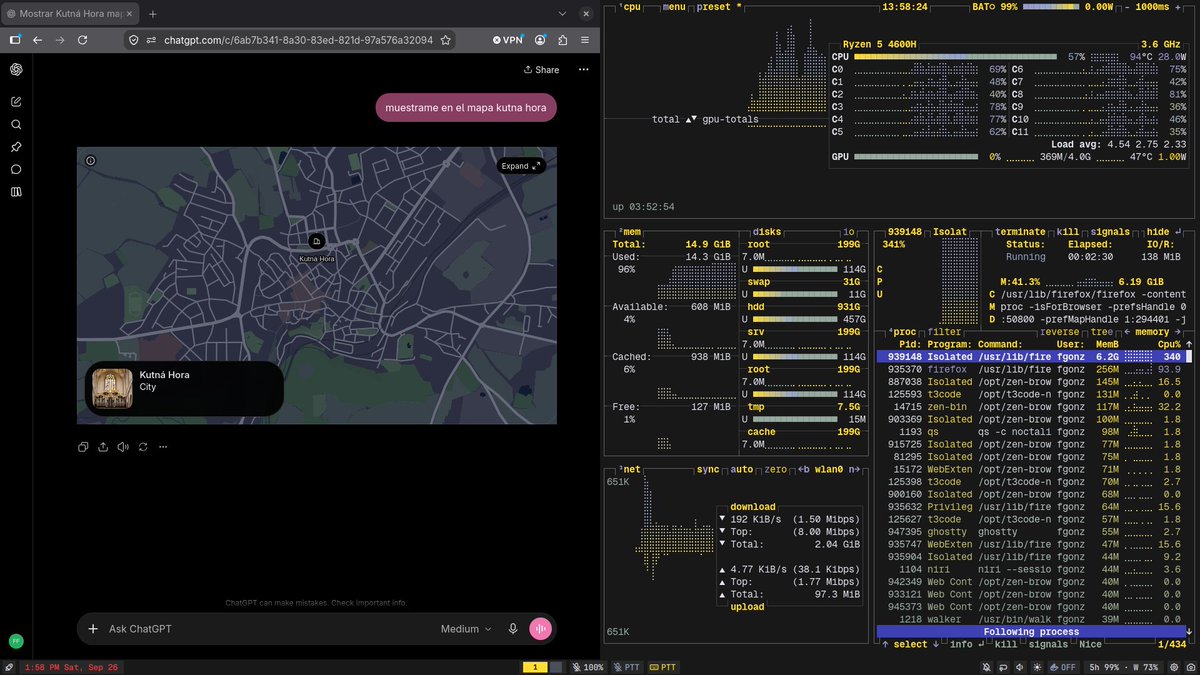Read the response aloud

(123, 447)
